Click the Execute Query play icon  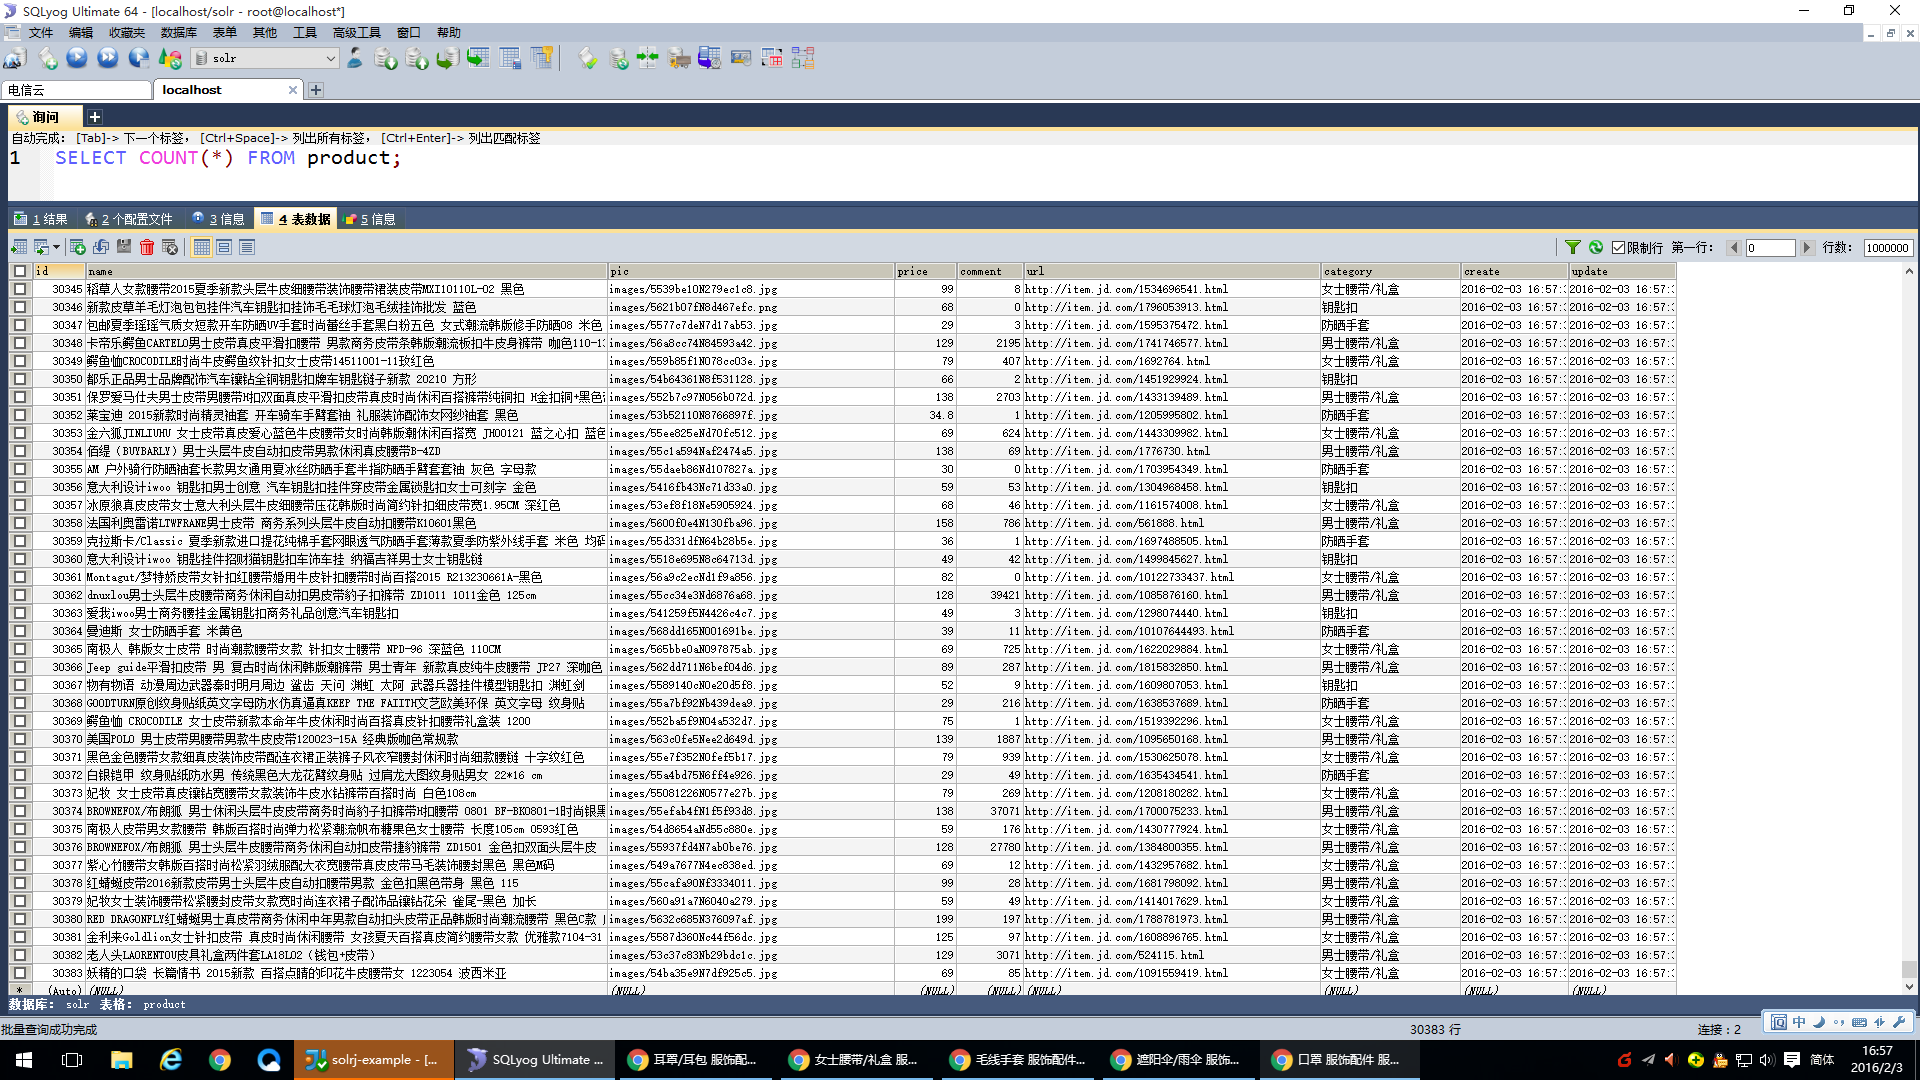[x=77, y=58]
